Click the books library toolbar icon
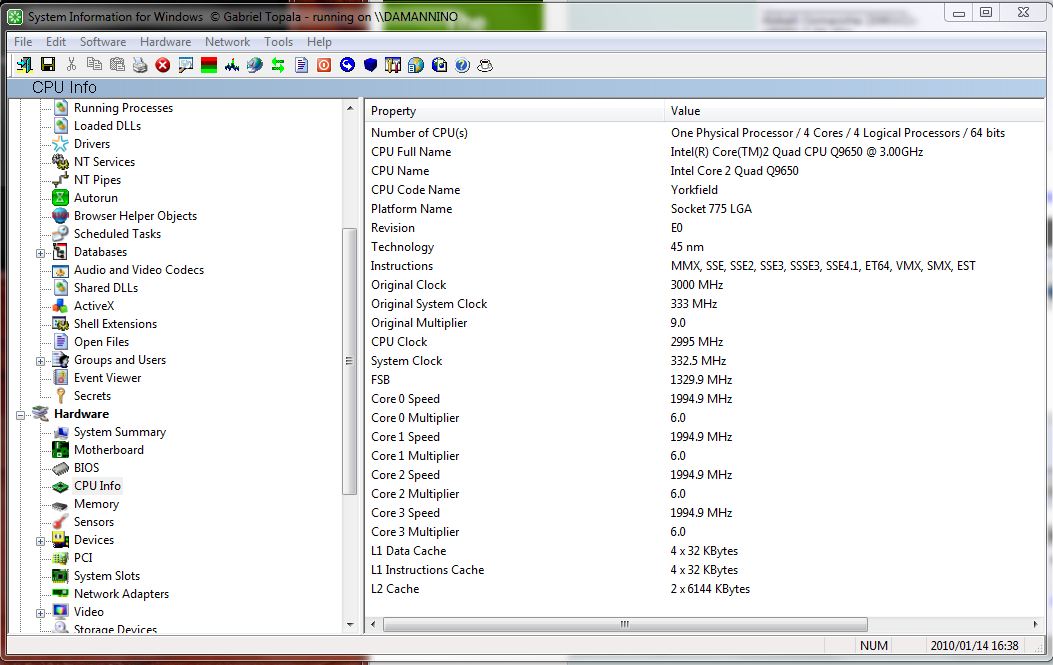 (393, 65)
